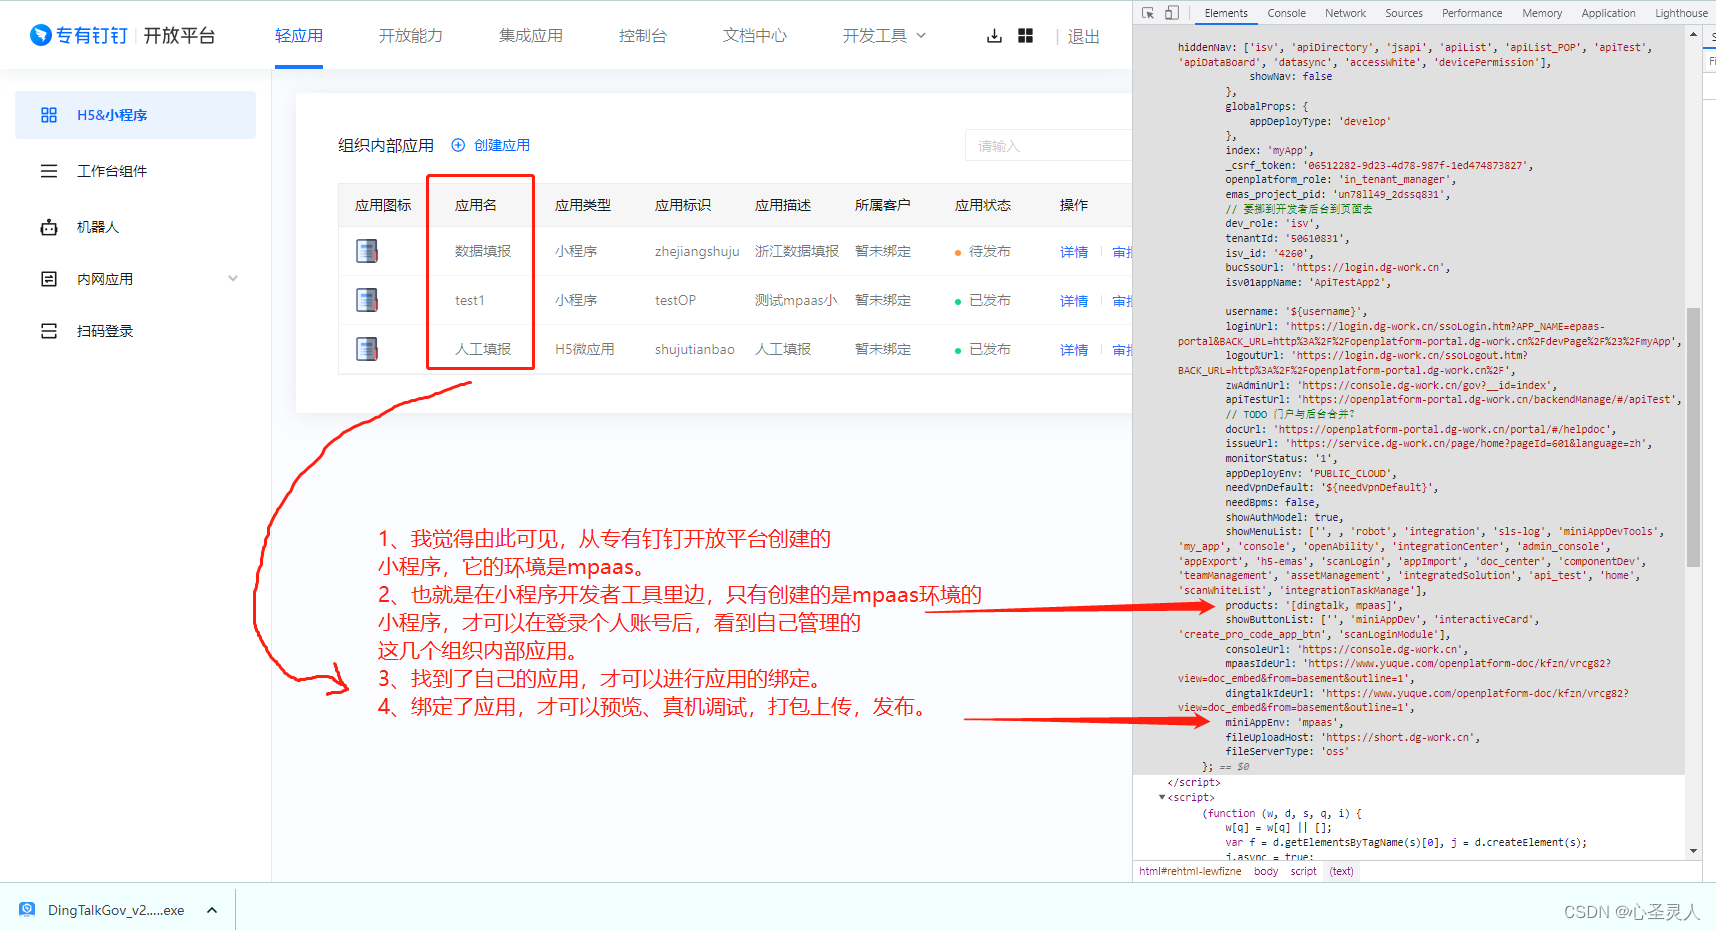Click the 人工填报 app name cell

pyautogui.click(x=483, y=349)
